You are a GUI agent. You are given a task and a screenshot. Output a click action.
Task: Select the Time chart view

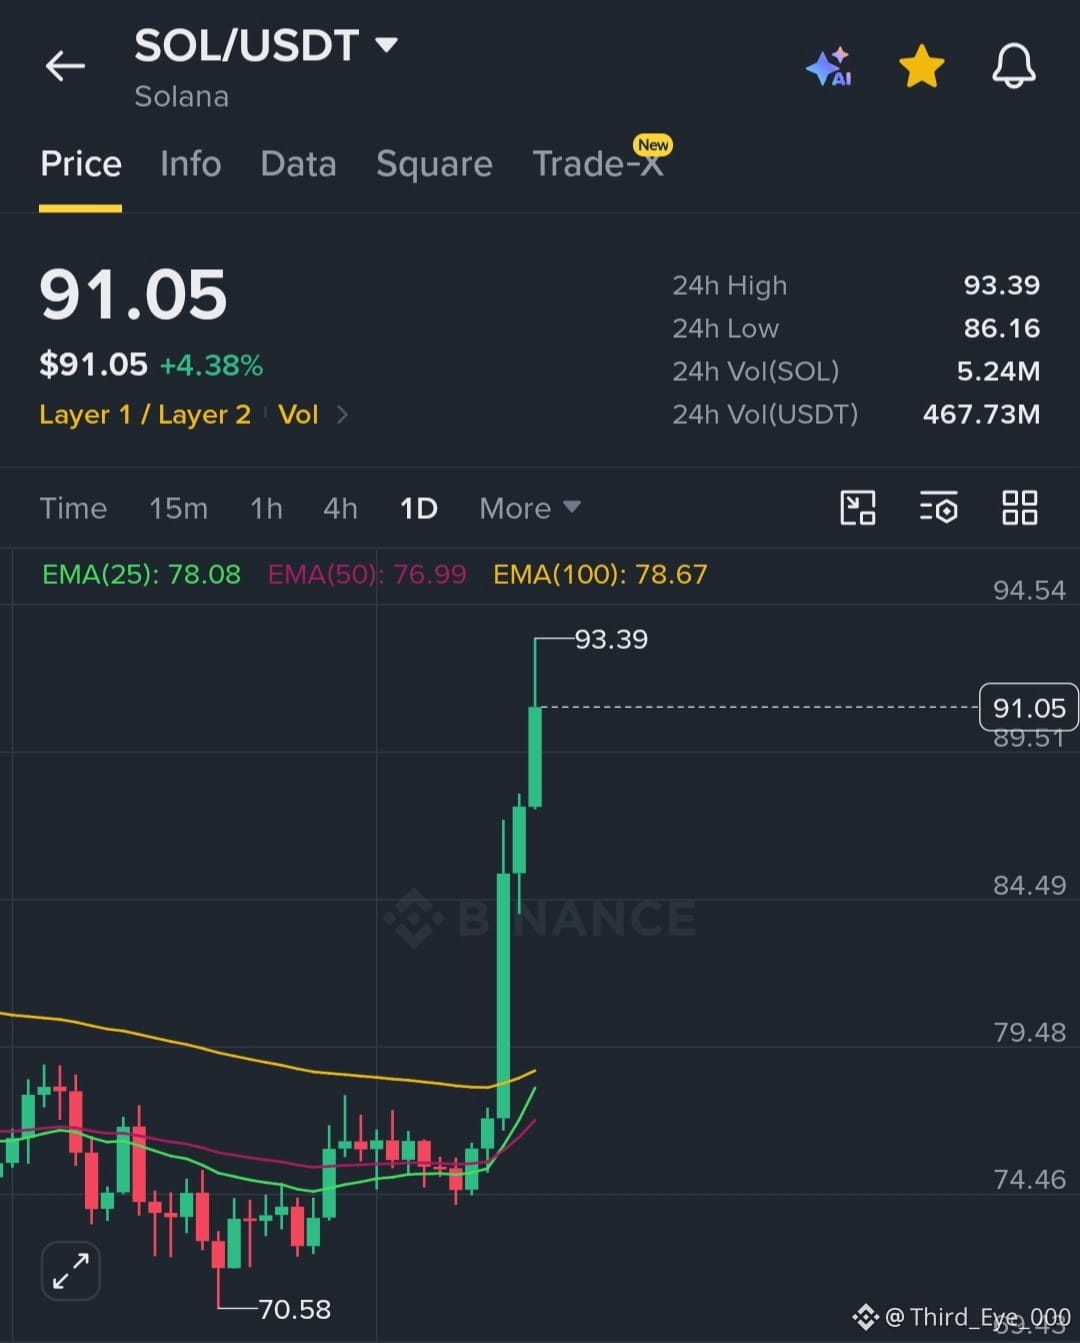[x=73, y=508]
